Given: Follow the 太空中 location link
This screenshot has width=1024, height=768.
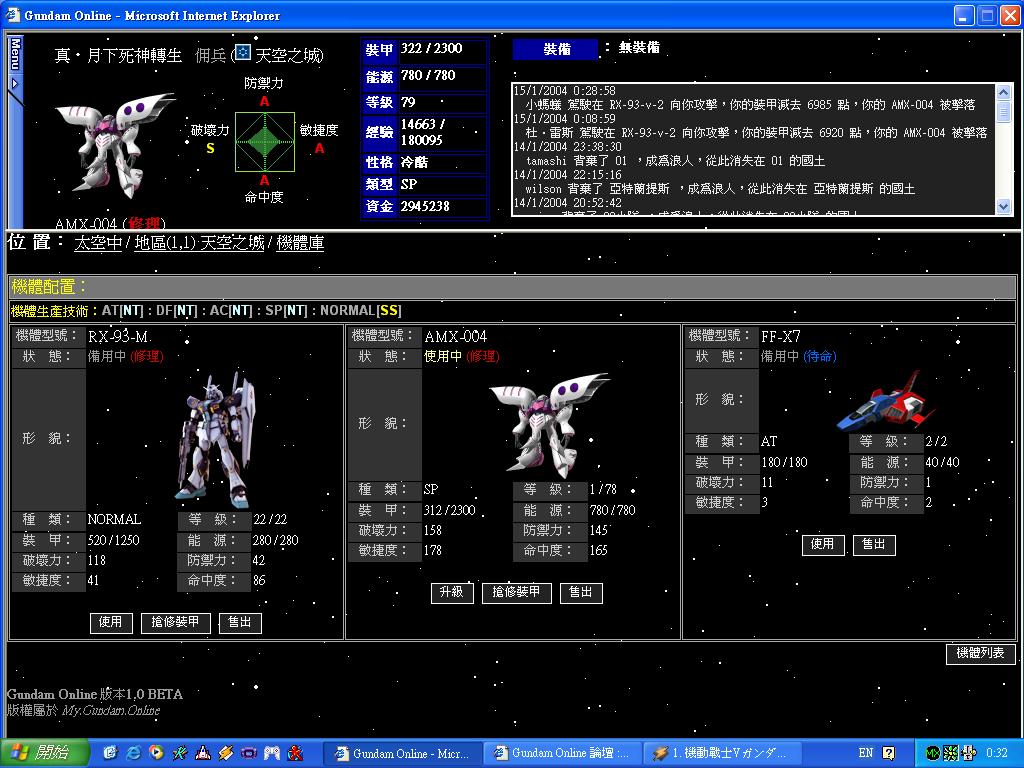Looking at the screenshot, I should pos(99,244).
